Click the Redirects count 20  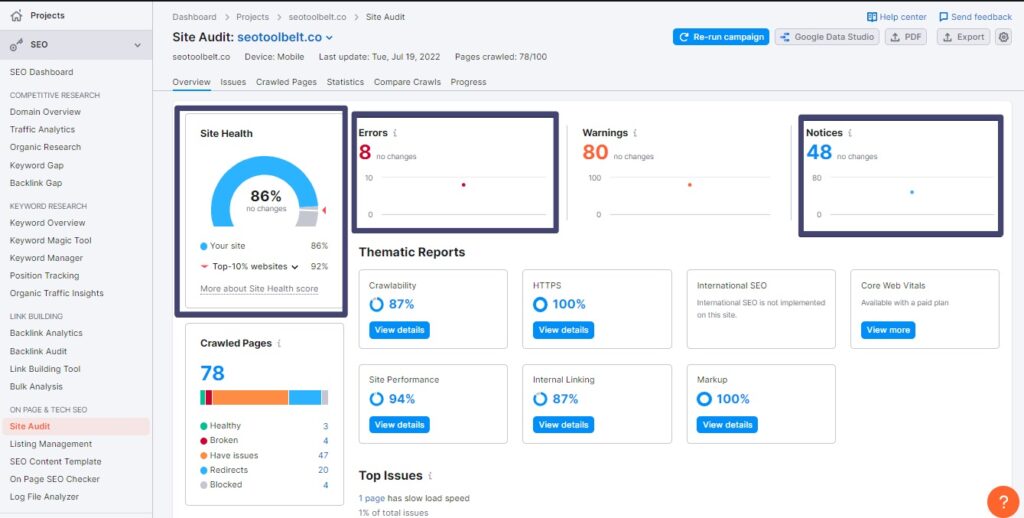coord(323,470)
